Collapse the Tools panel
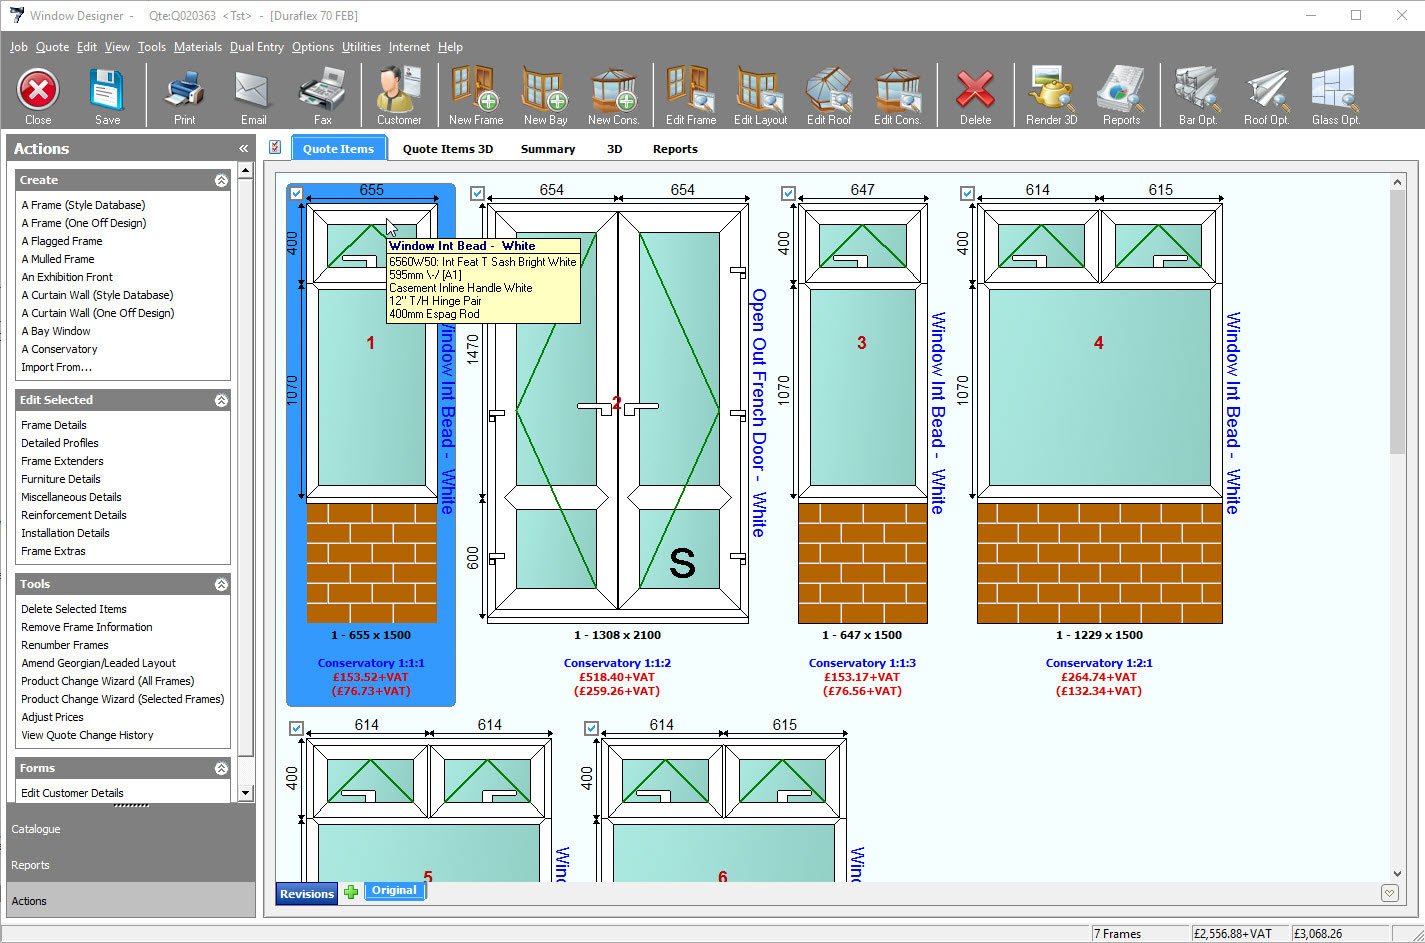 coord(222,583)
